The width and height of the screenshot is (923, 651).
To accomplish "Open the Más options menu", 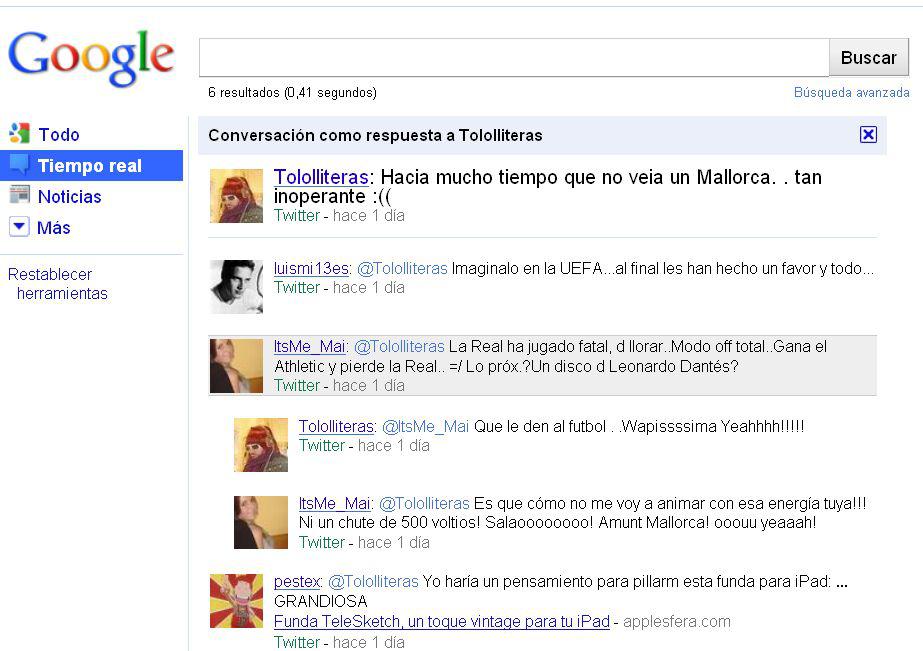I will (54, 228).
